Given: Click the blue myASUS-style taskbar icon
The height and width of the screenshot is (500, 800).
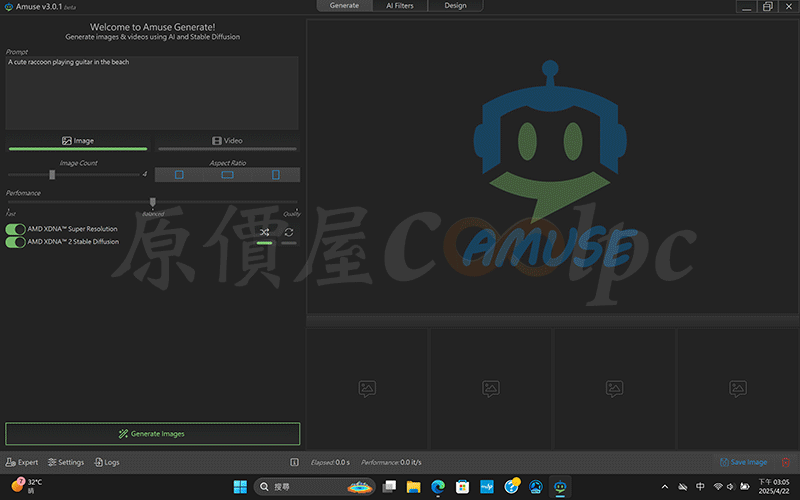Looking at the screenshot, I should (487, 487).
